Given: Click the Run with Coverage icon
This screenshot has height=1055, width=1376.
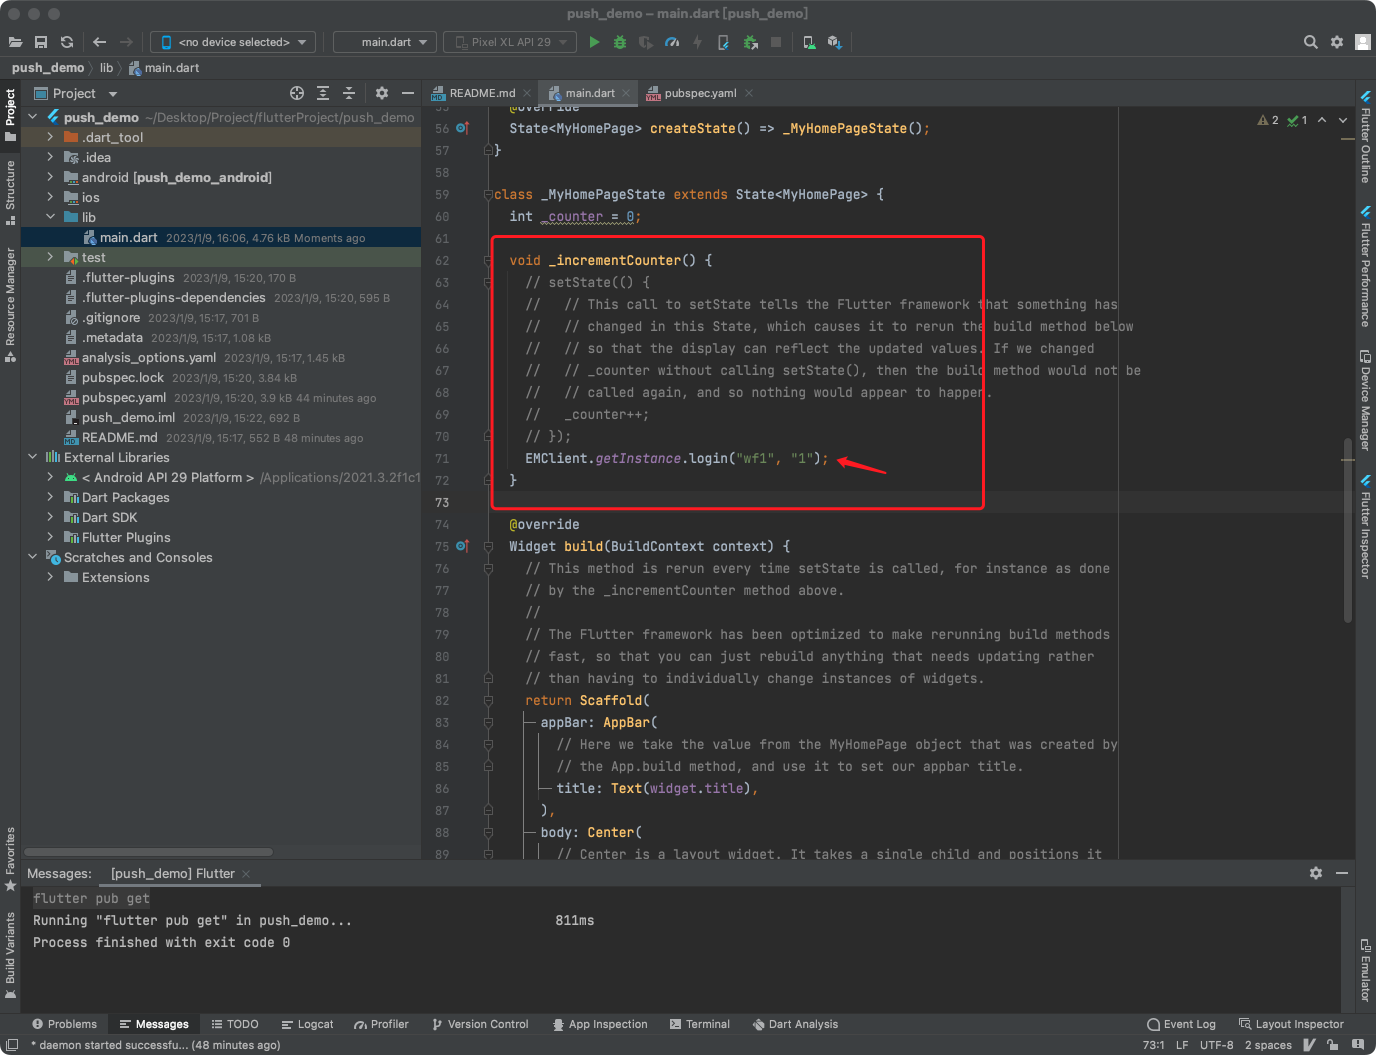Looking at the screenshot, I should pyautogui.click(x=646, y=42).
